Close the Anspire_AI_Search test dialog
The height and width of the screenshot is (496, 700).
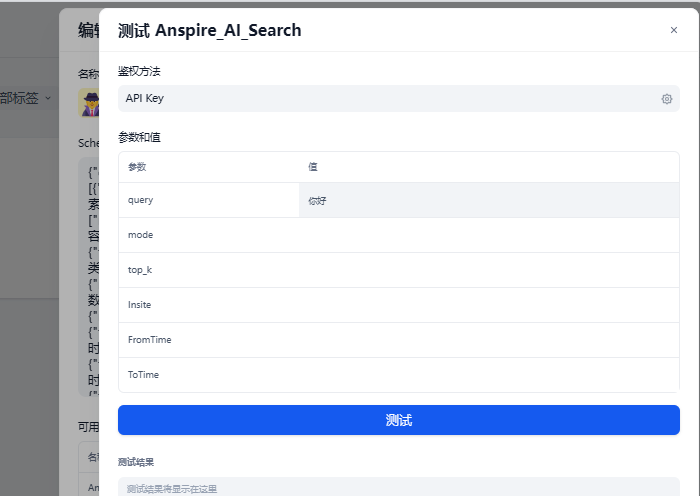674,30
